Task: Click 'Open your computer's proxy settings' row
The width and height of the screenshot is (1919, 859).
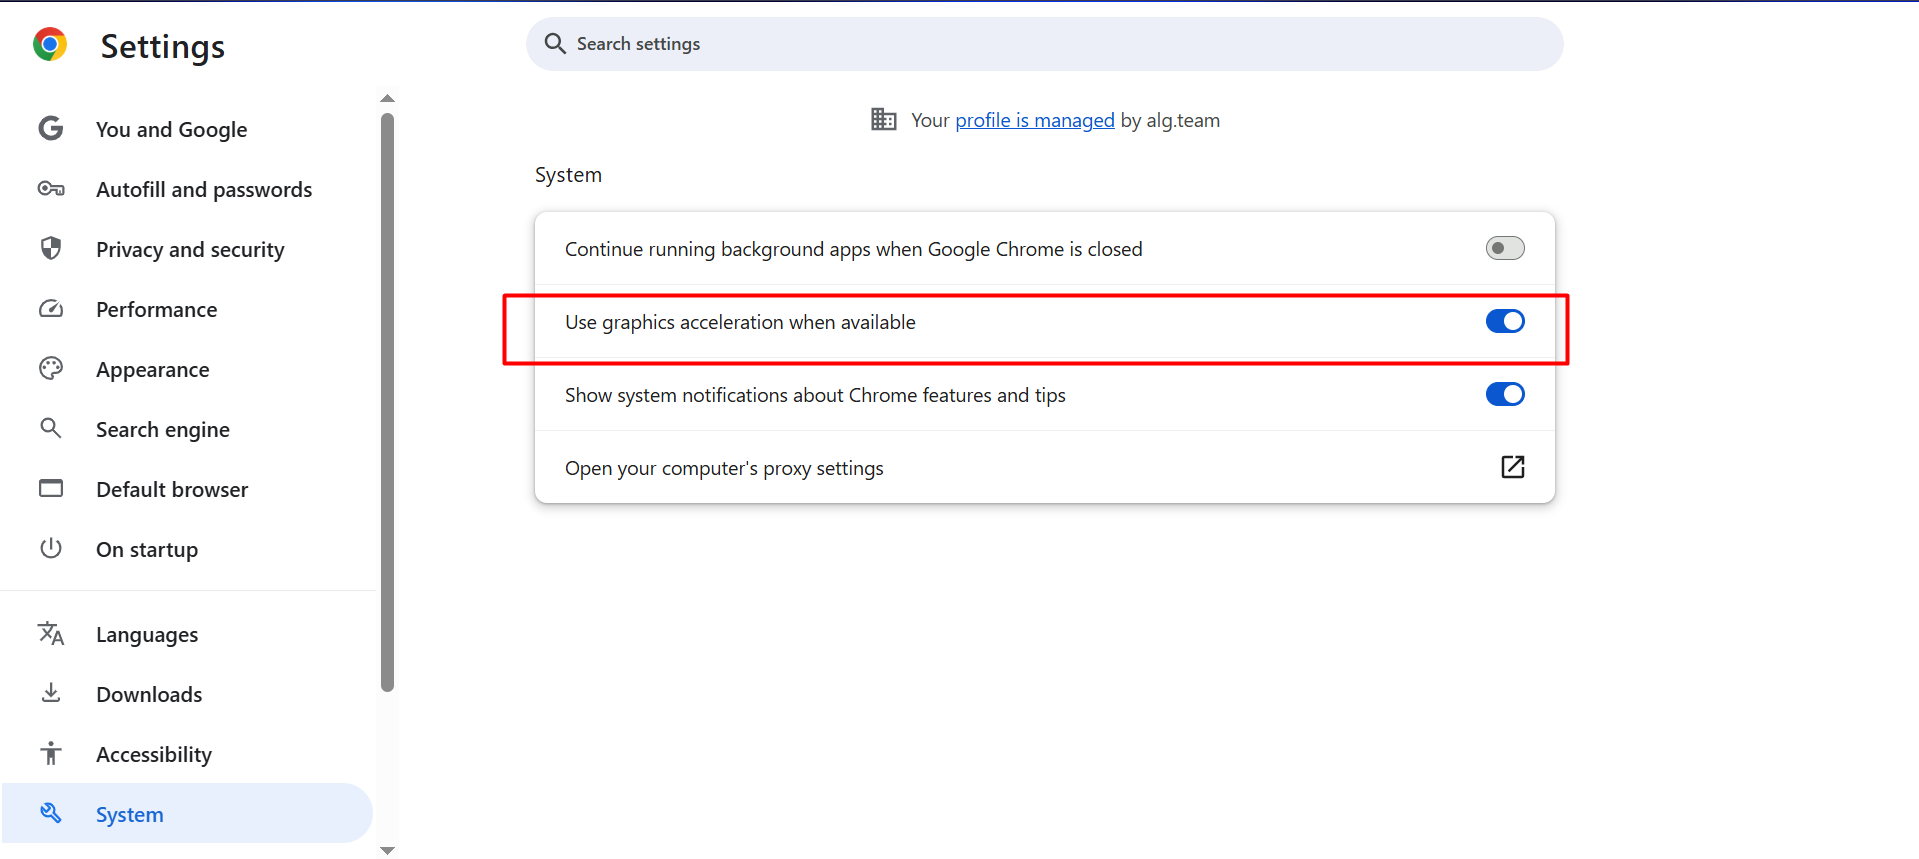Action: pos(724,468)
